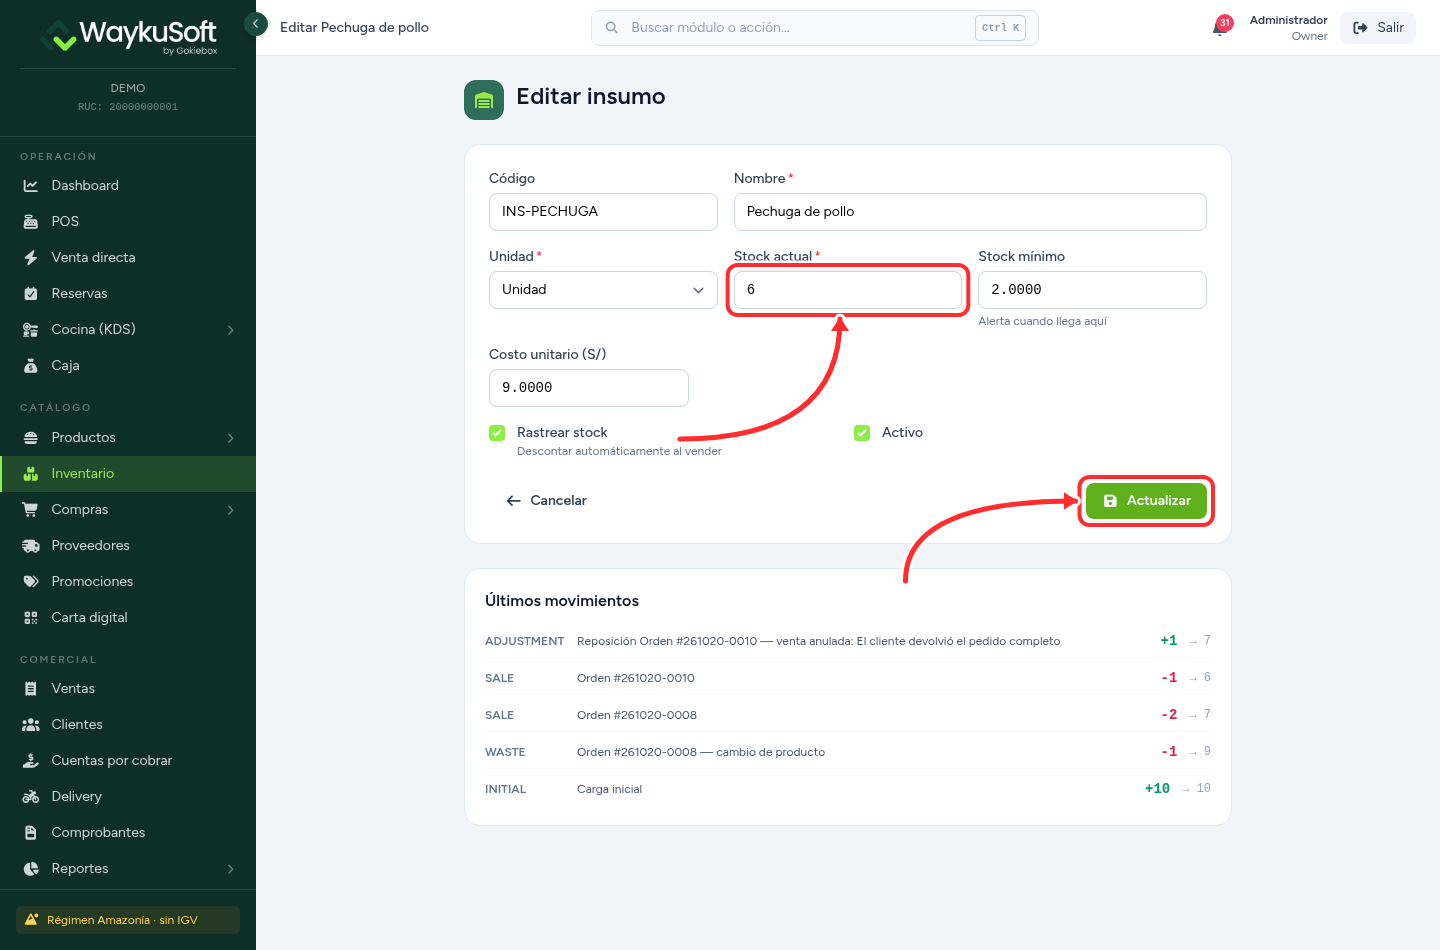Click the 'Carga inicial' movement row

[848, 788]
